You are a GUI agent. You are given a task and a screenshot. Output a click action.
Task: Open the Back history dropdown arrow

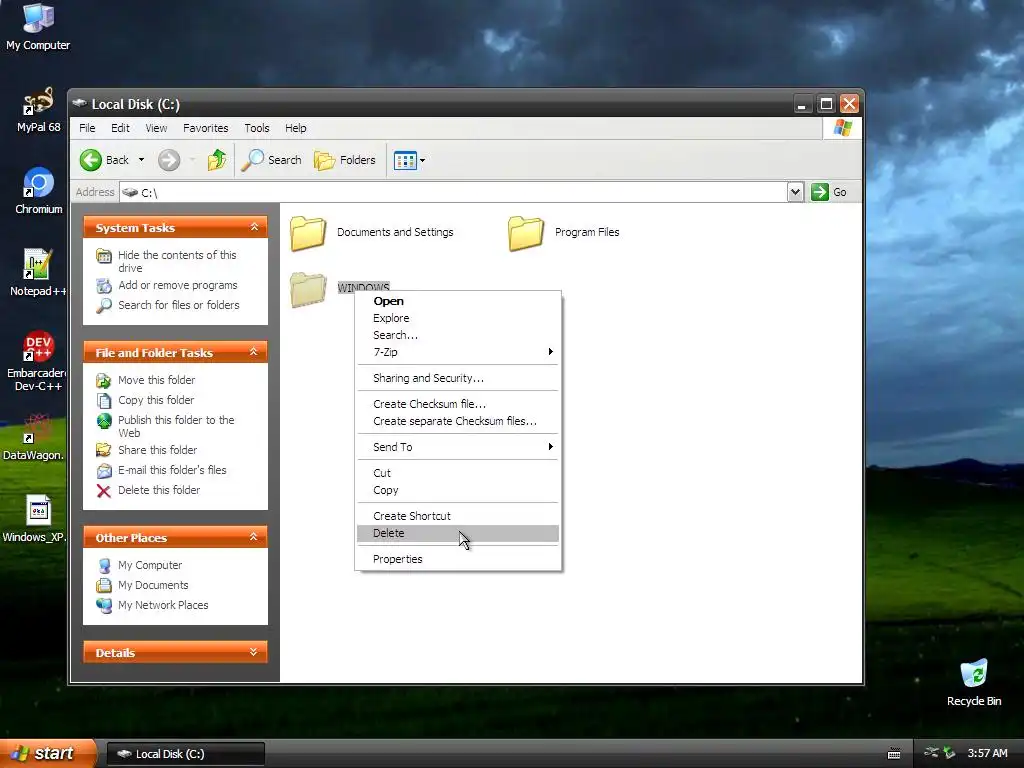pos(141,160)
